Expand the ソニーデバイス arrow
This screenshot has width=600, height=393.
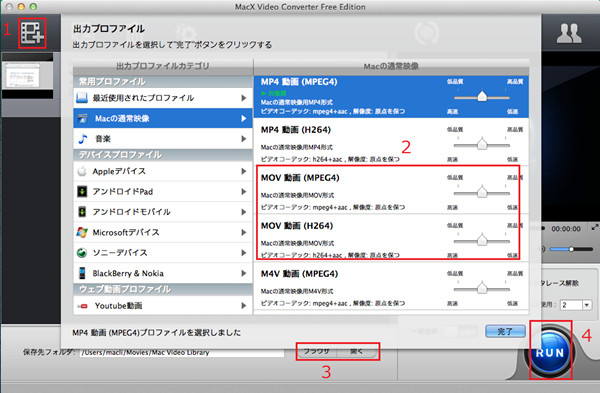point(244,253)
